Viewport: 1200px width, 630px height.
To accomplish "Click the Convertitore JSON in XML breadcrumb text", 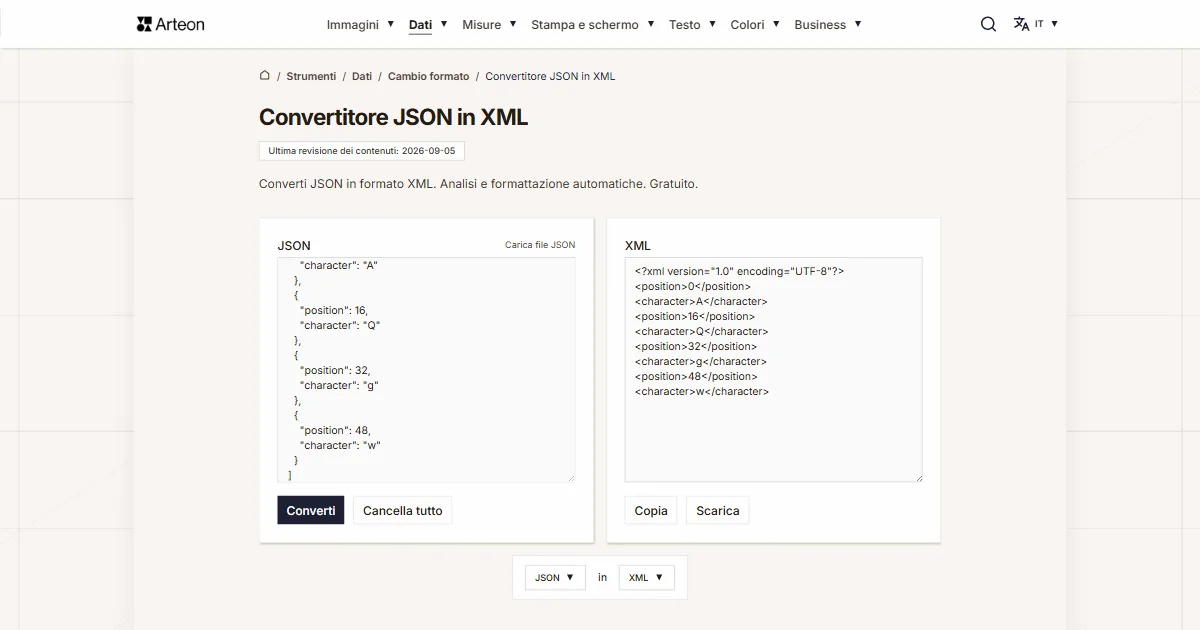I will pos(550,76).
